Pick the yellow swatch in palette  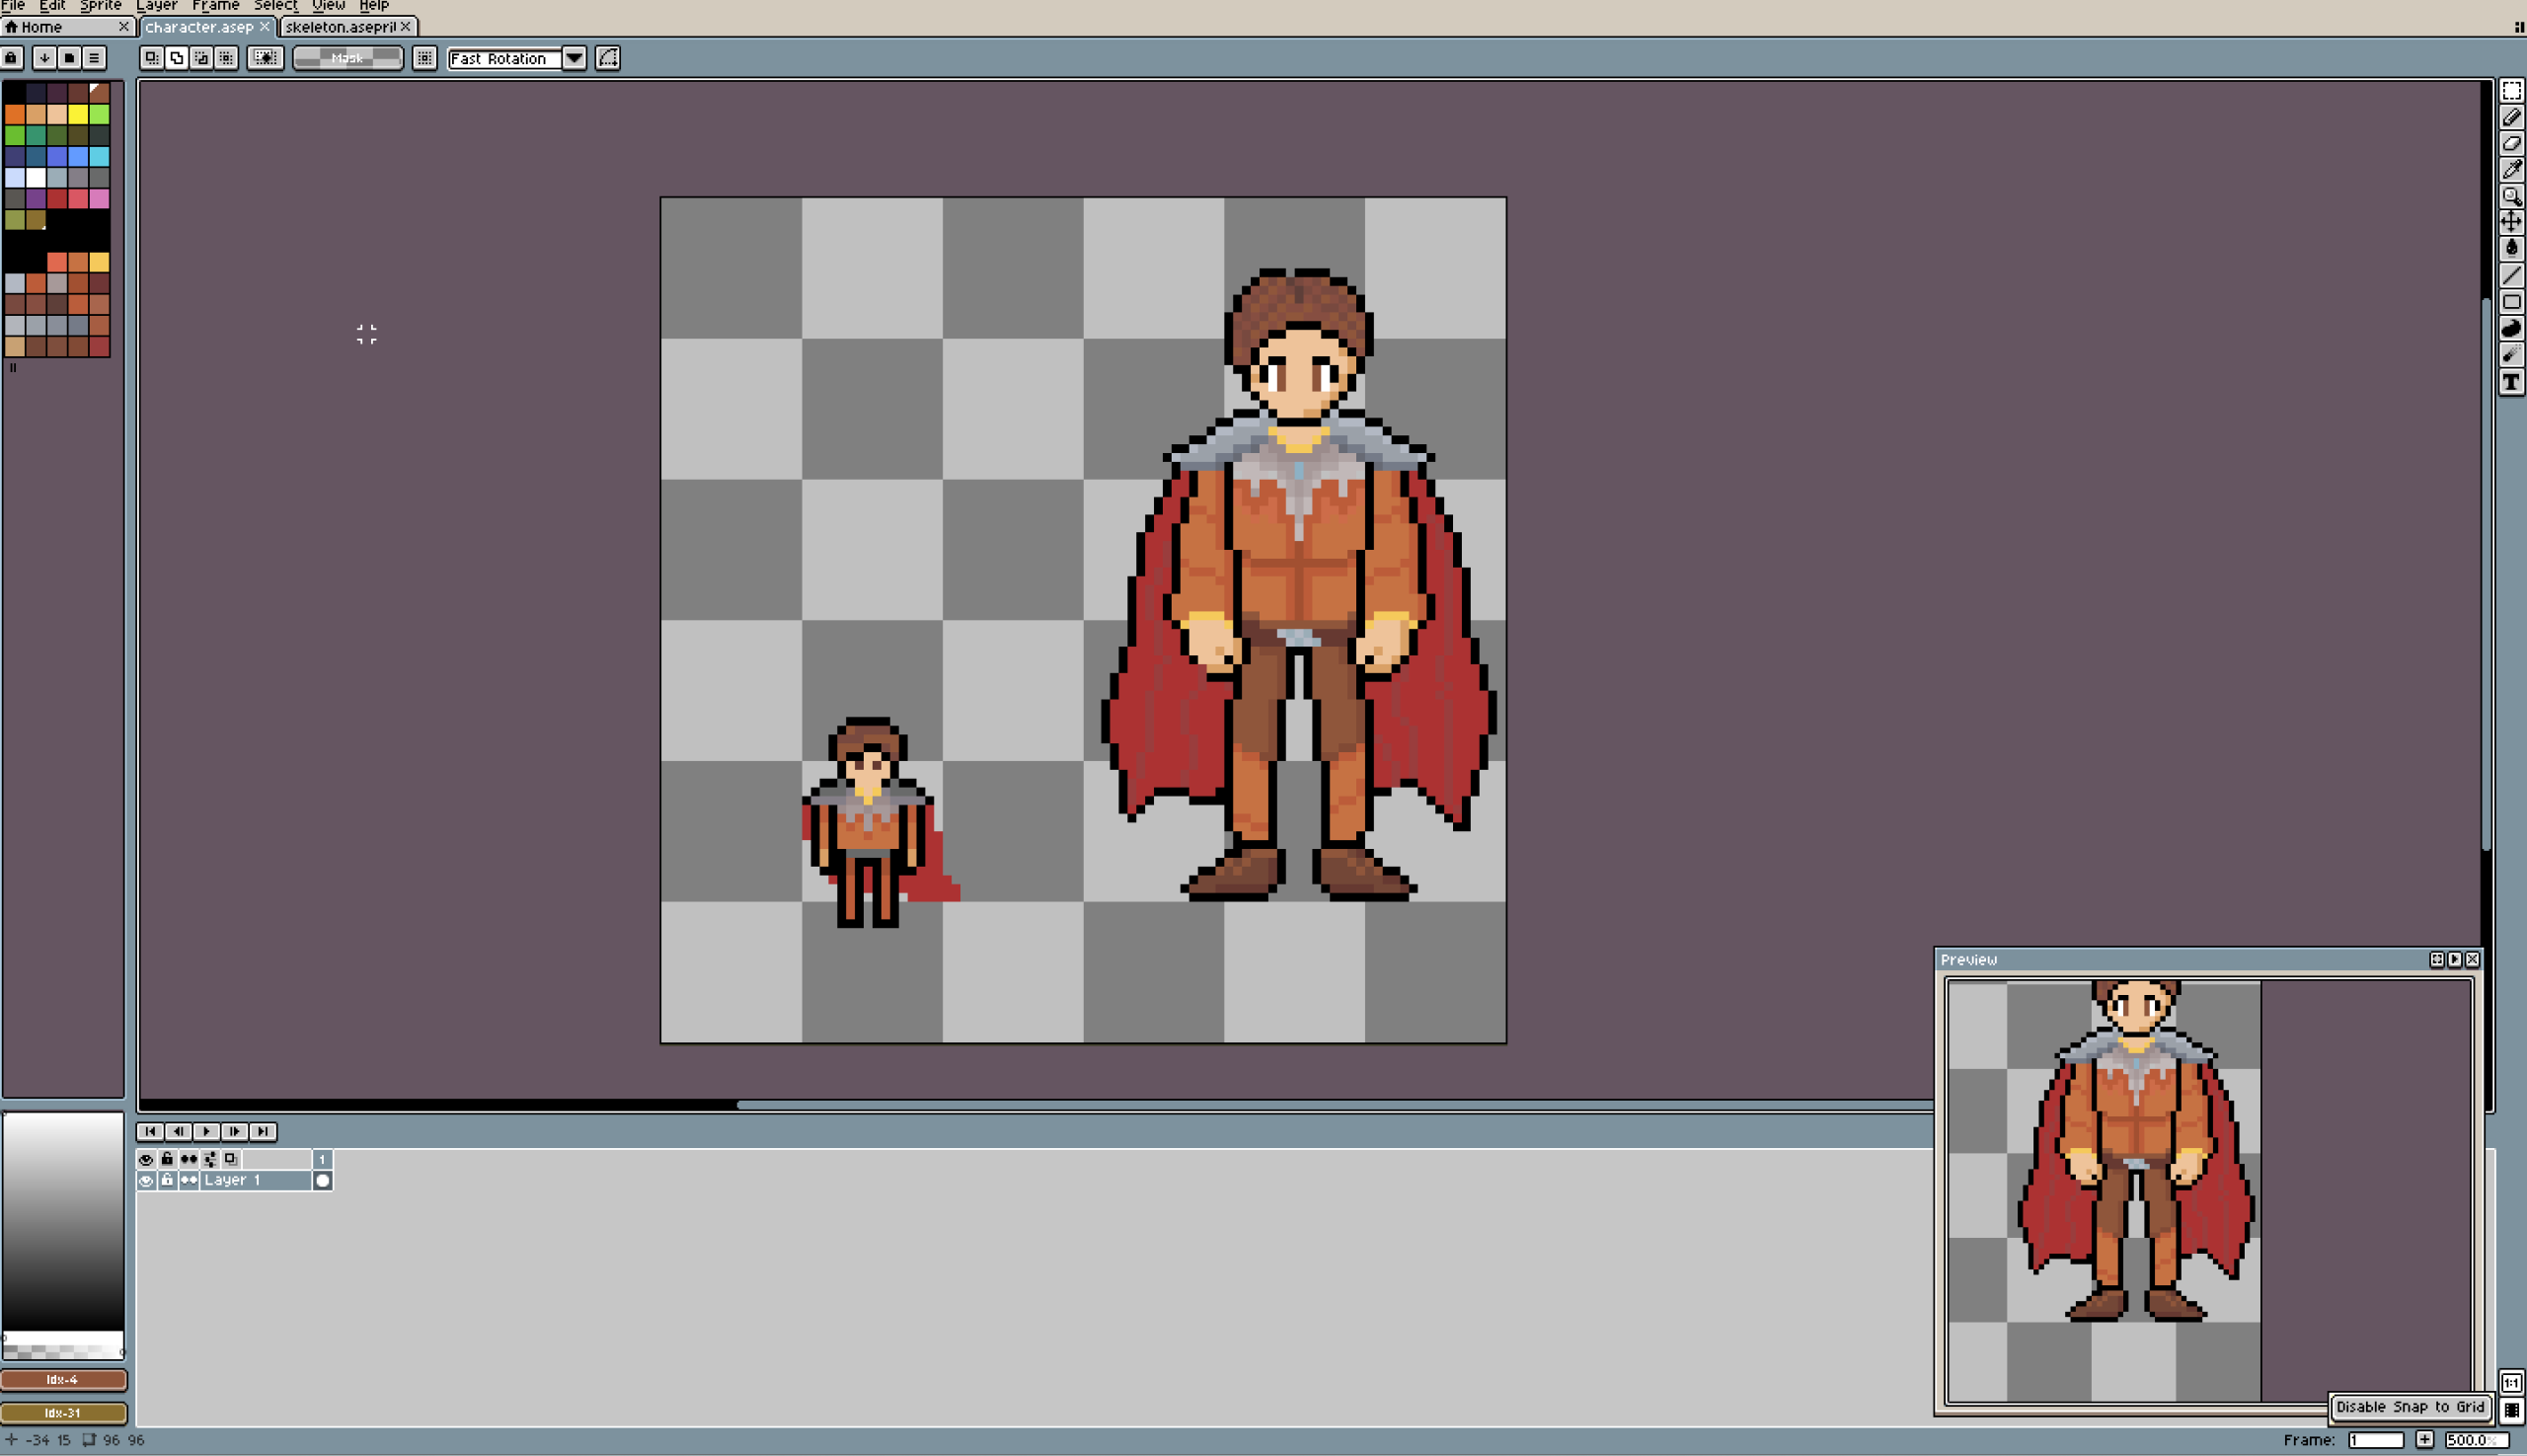pos(78,114)
